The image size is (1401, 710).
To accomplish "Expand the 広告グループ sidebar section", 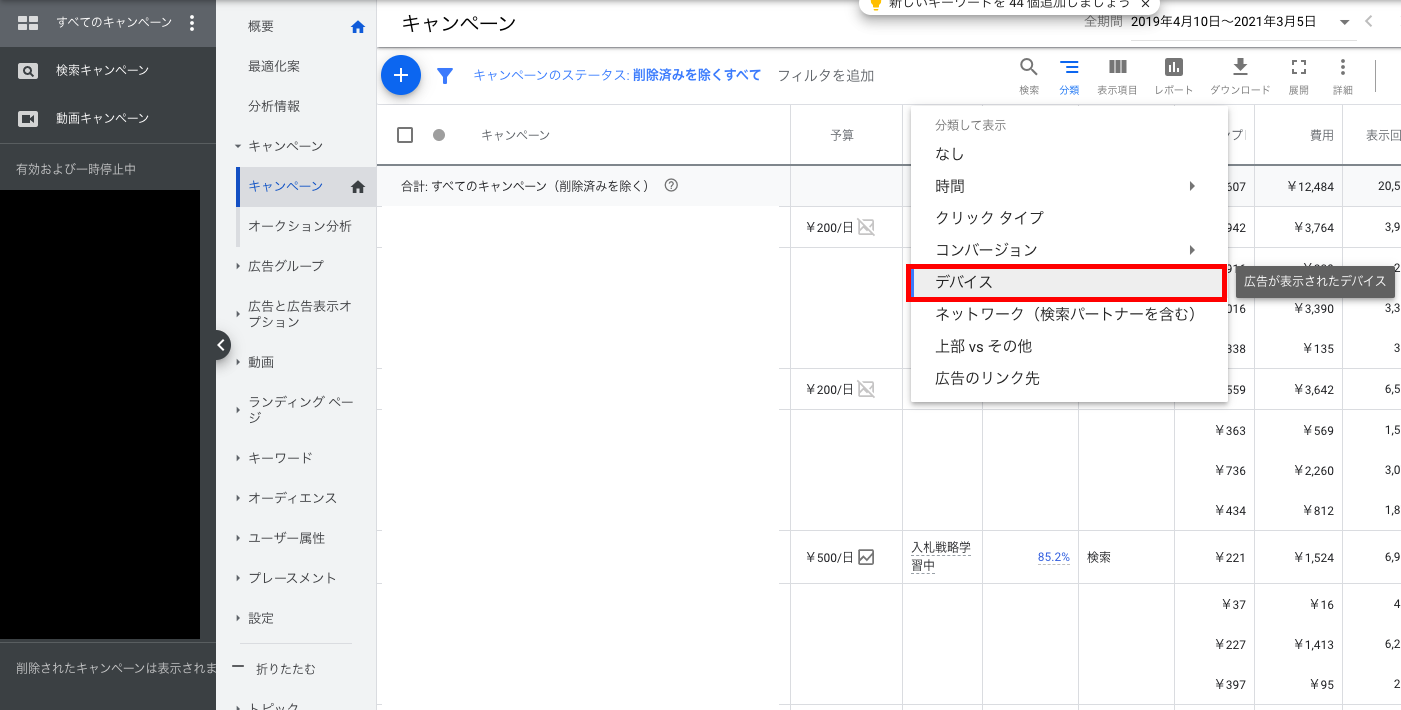I will 285,266.
